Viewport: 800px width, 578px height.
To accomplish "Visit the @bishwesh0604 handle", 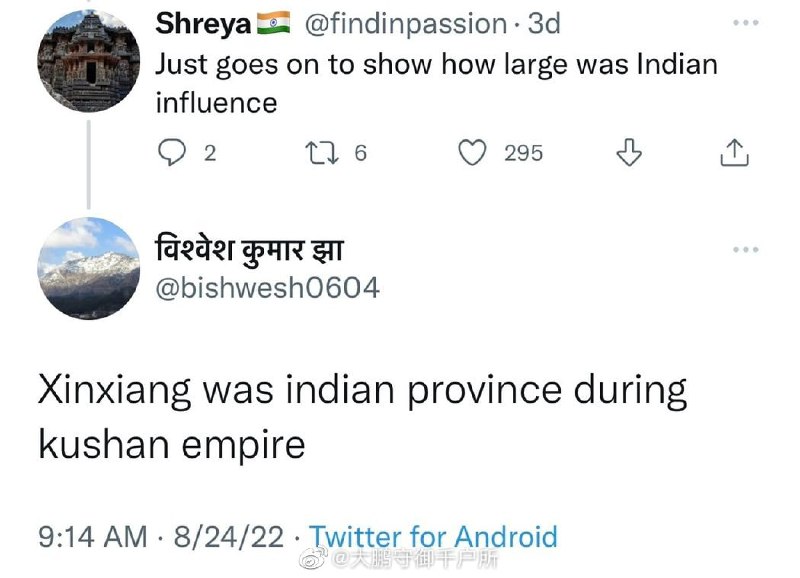I will click(266, 288).
